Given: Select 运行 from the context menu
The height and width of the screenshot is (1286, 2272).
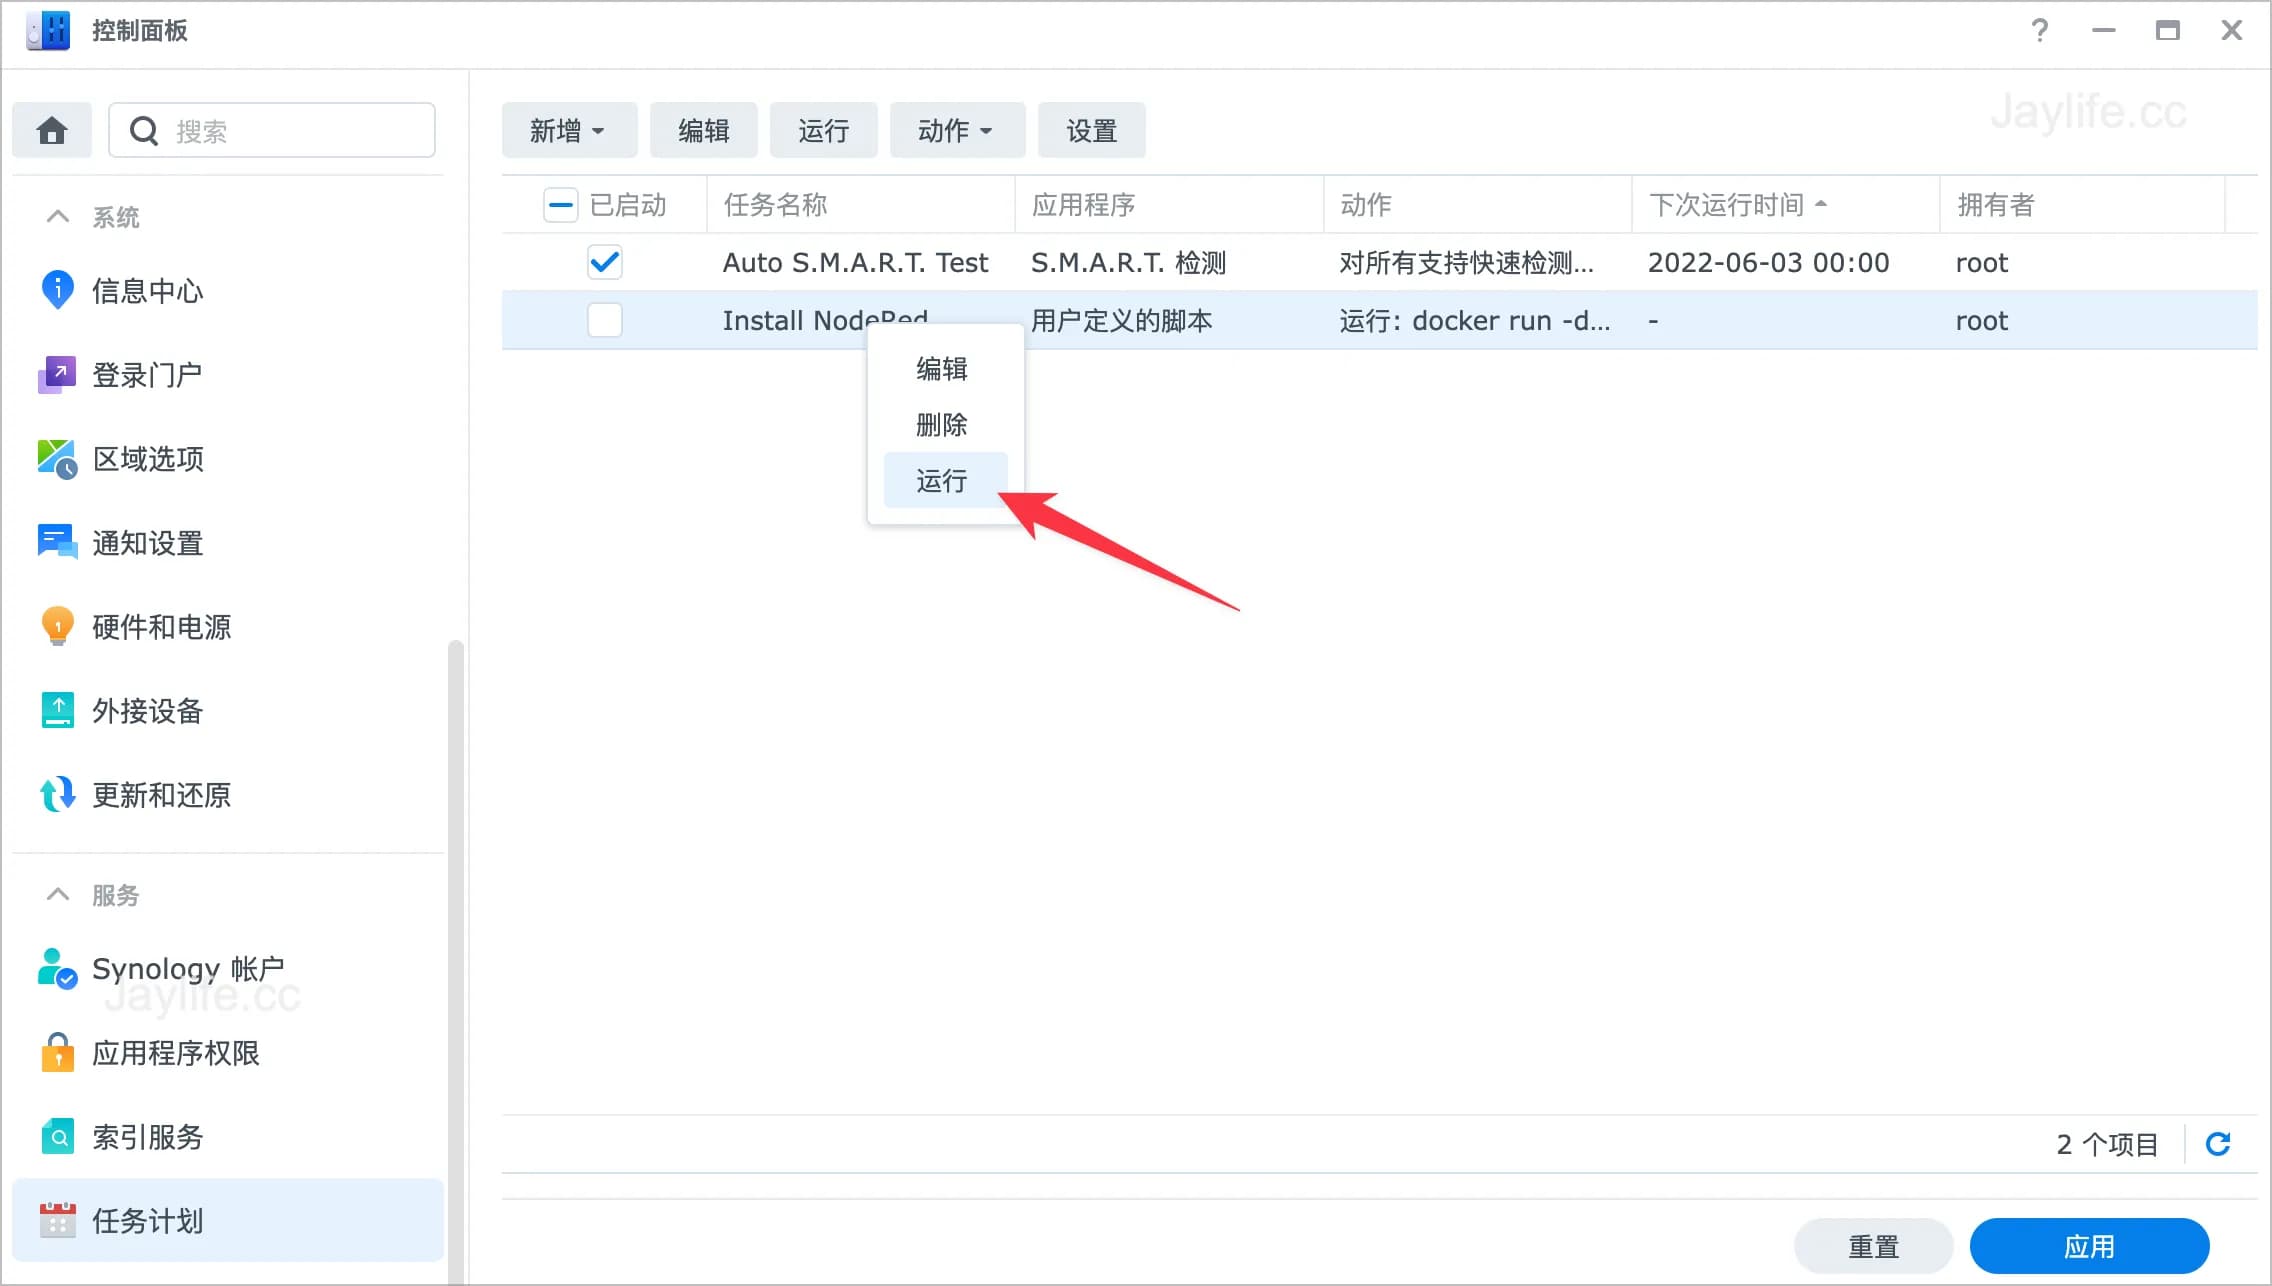Looking at the screenshot, I should tap(943, 480).
